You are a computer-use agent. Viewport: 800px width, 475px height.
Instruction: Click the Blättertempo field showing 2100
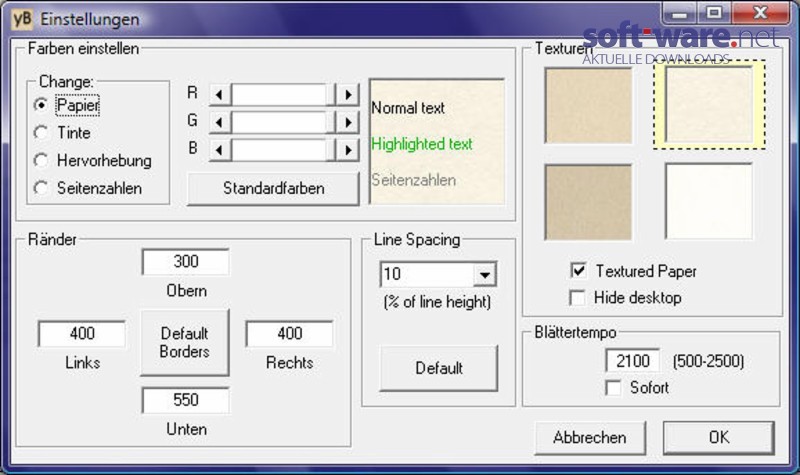pyautogui.click(x=633, y=361)
